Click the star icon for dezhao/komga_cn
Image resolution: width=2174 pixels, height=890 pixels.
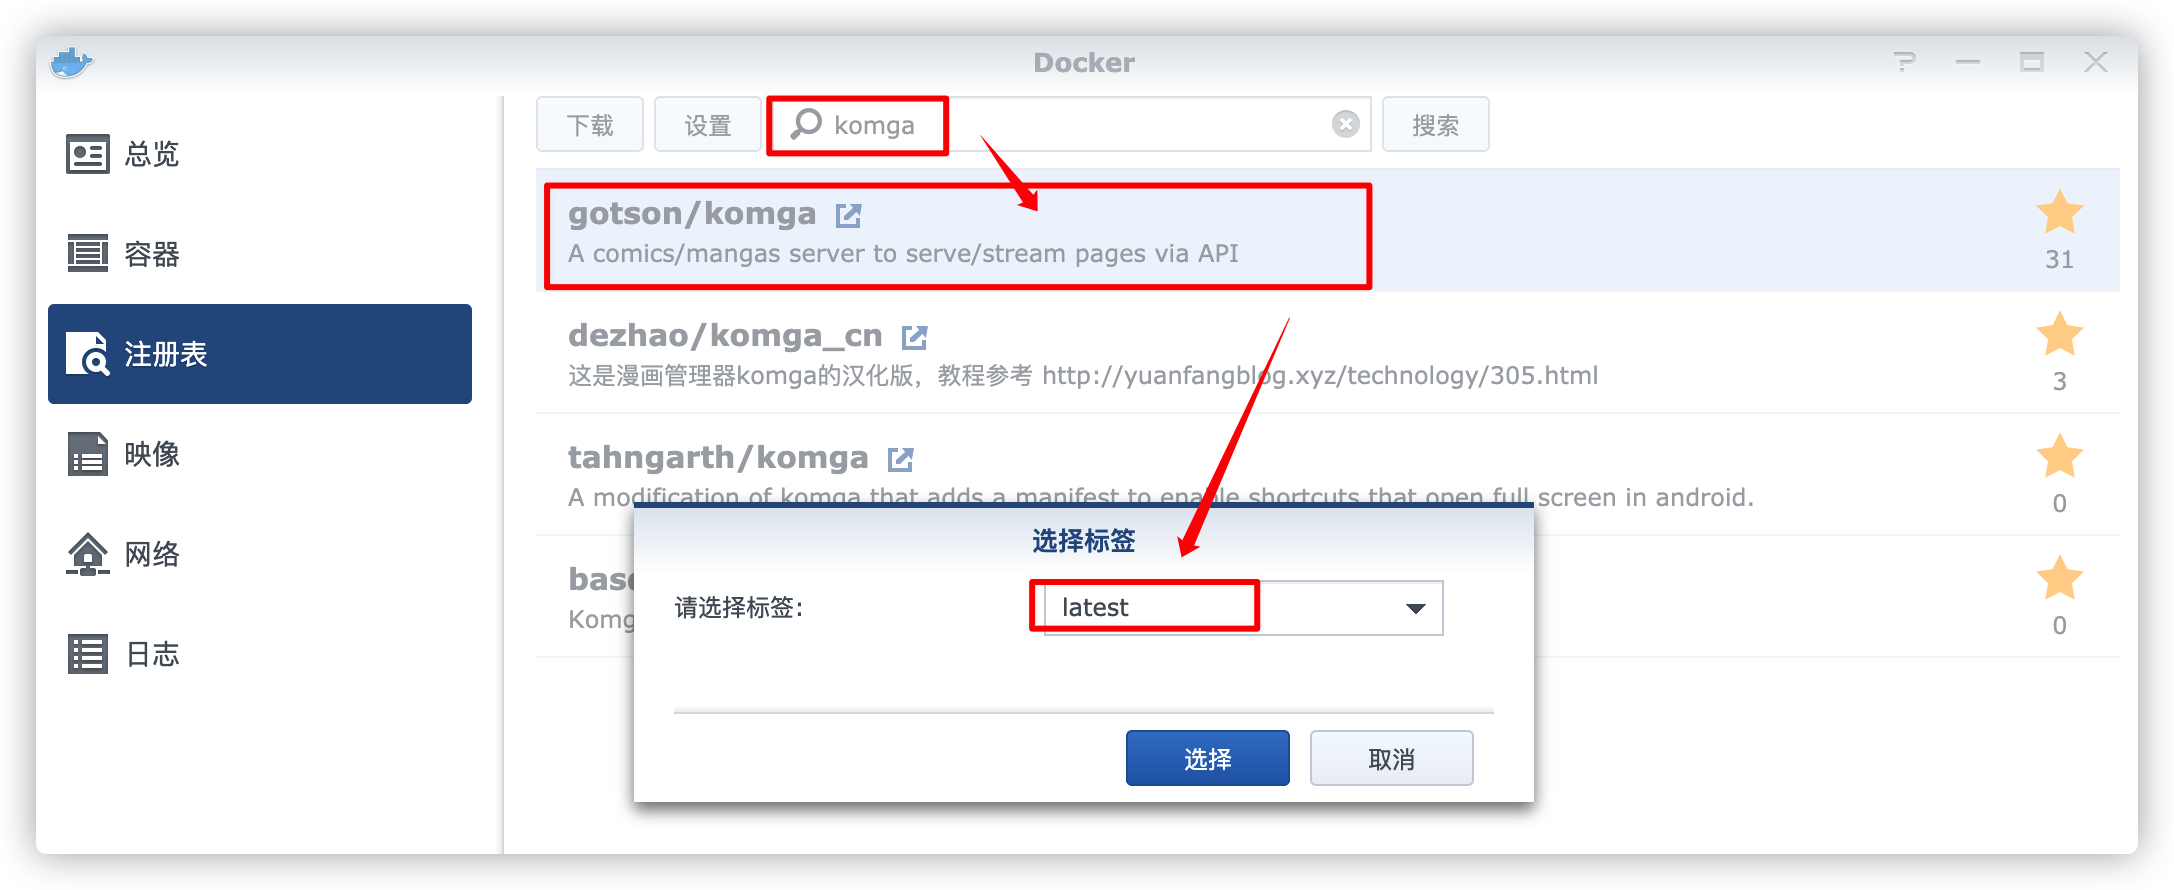(x=2059, y=335)
